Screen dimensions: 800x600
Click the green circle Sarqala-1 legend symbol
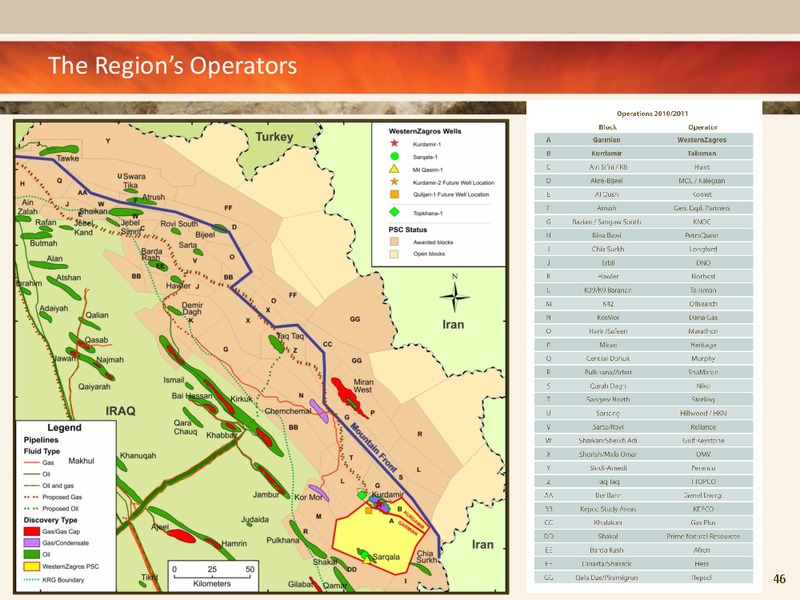394,157
